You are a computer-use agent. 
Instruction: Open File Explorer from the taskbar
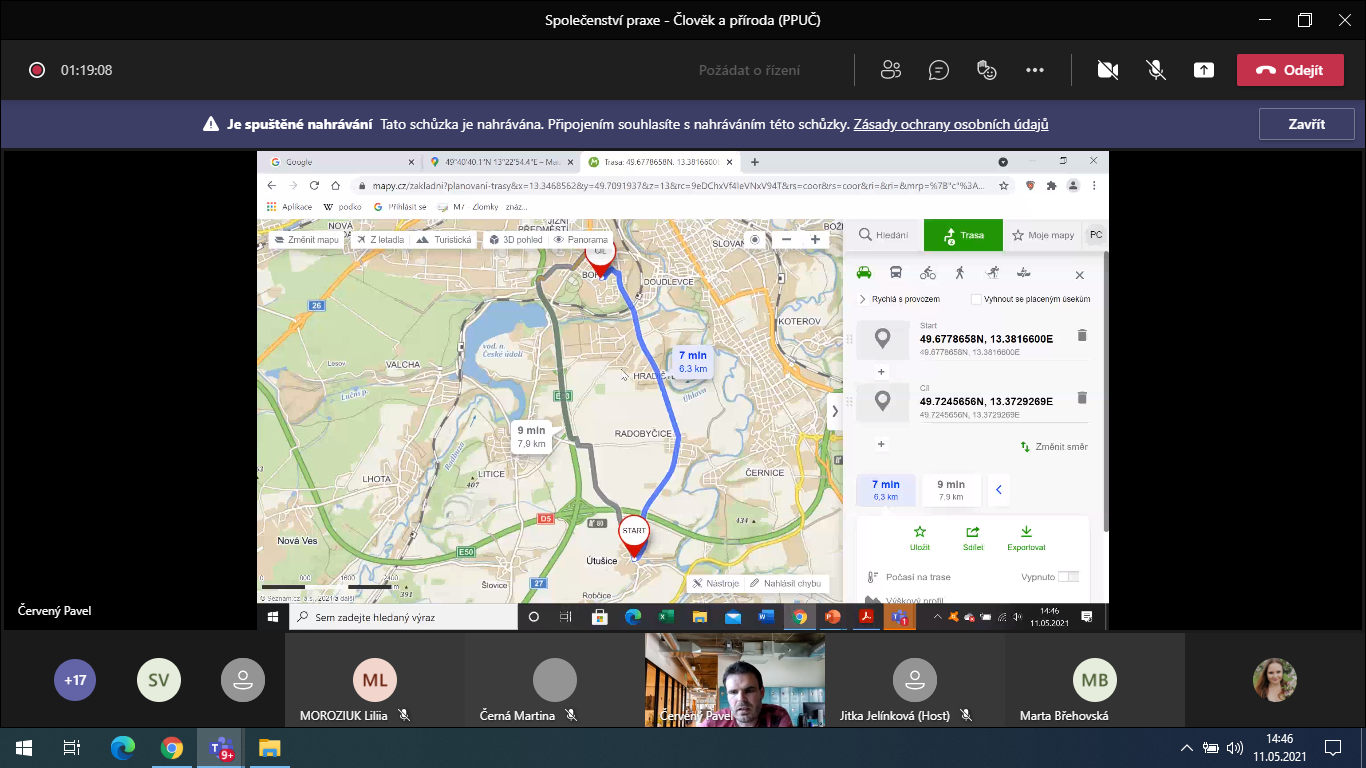(269, 747)
